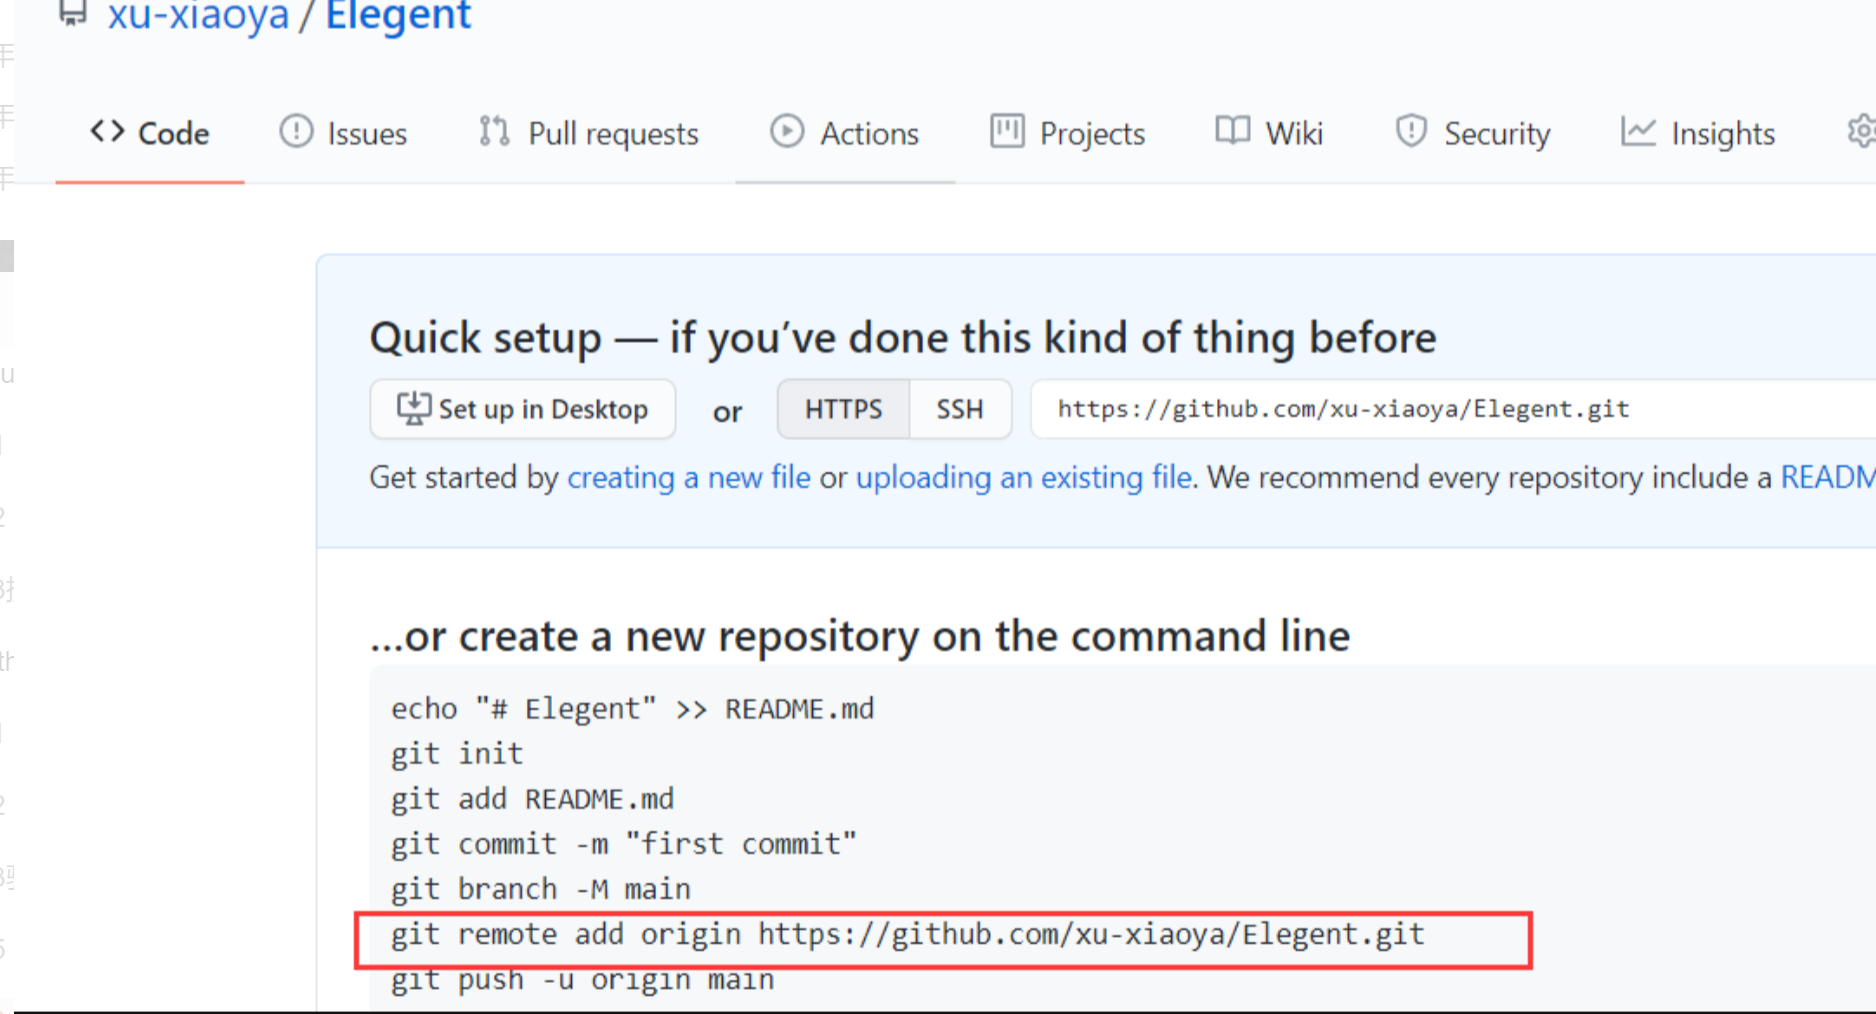Click the repository URL field
The width and height of the screenshot is (1876, 1014).
(1453, 409)
